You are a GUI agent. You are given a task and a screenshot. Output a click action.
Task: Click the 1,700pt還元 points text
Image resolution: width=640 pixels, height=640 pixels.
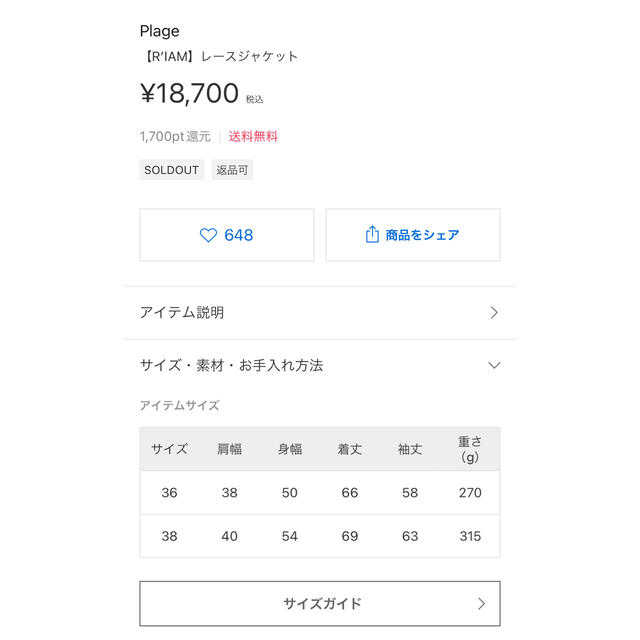[x=175, y=136]
